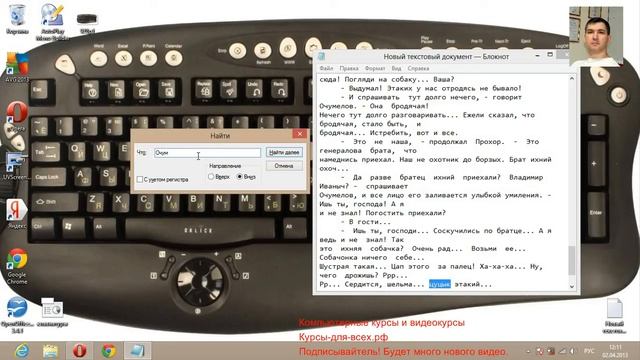Open the Recycle Bin desktop icon
Image resolution: width=640 pixels, height=360 pixels.
[x=17, y=19]
